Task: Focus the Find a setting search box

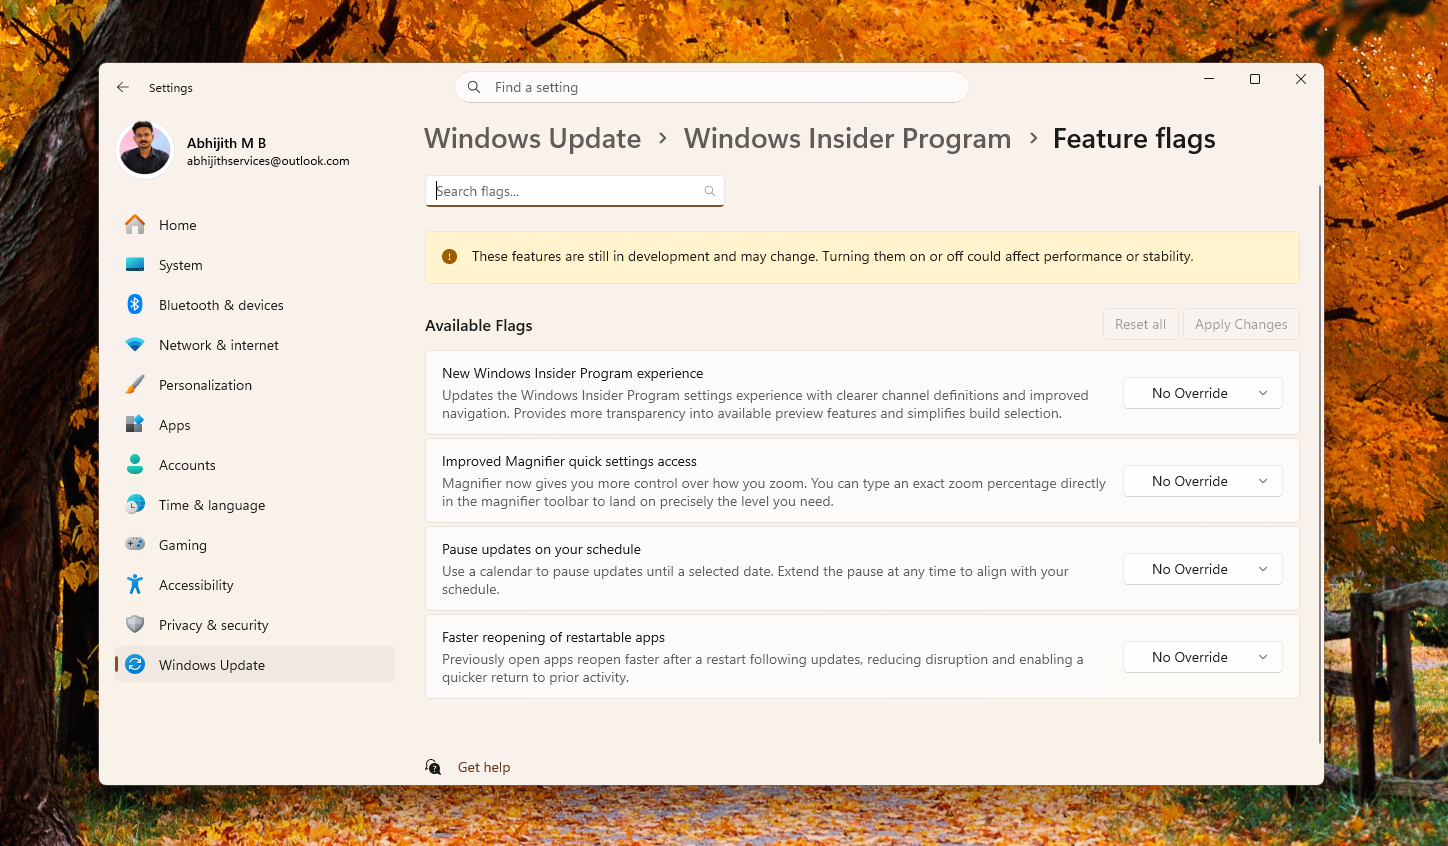Action: point(712,87)
